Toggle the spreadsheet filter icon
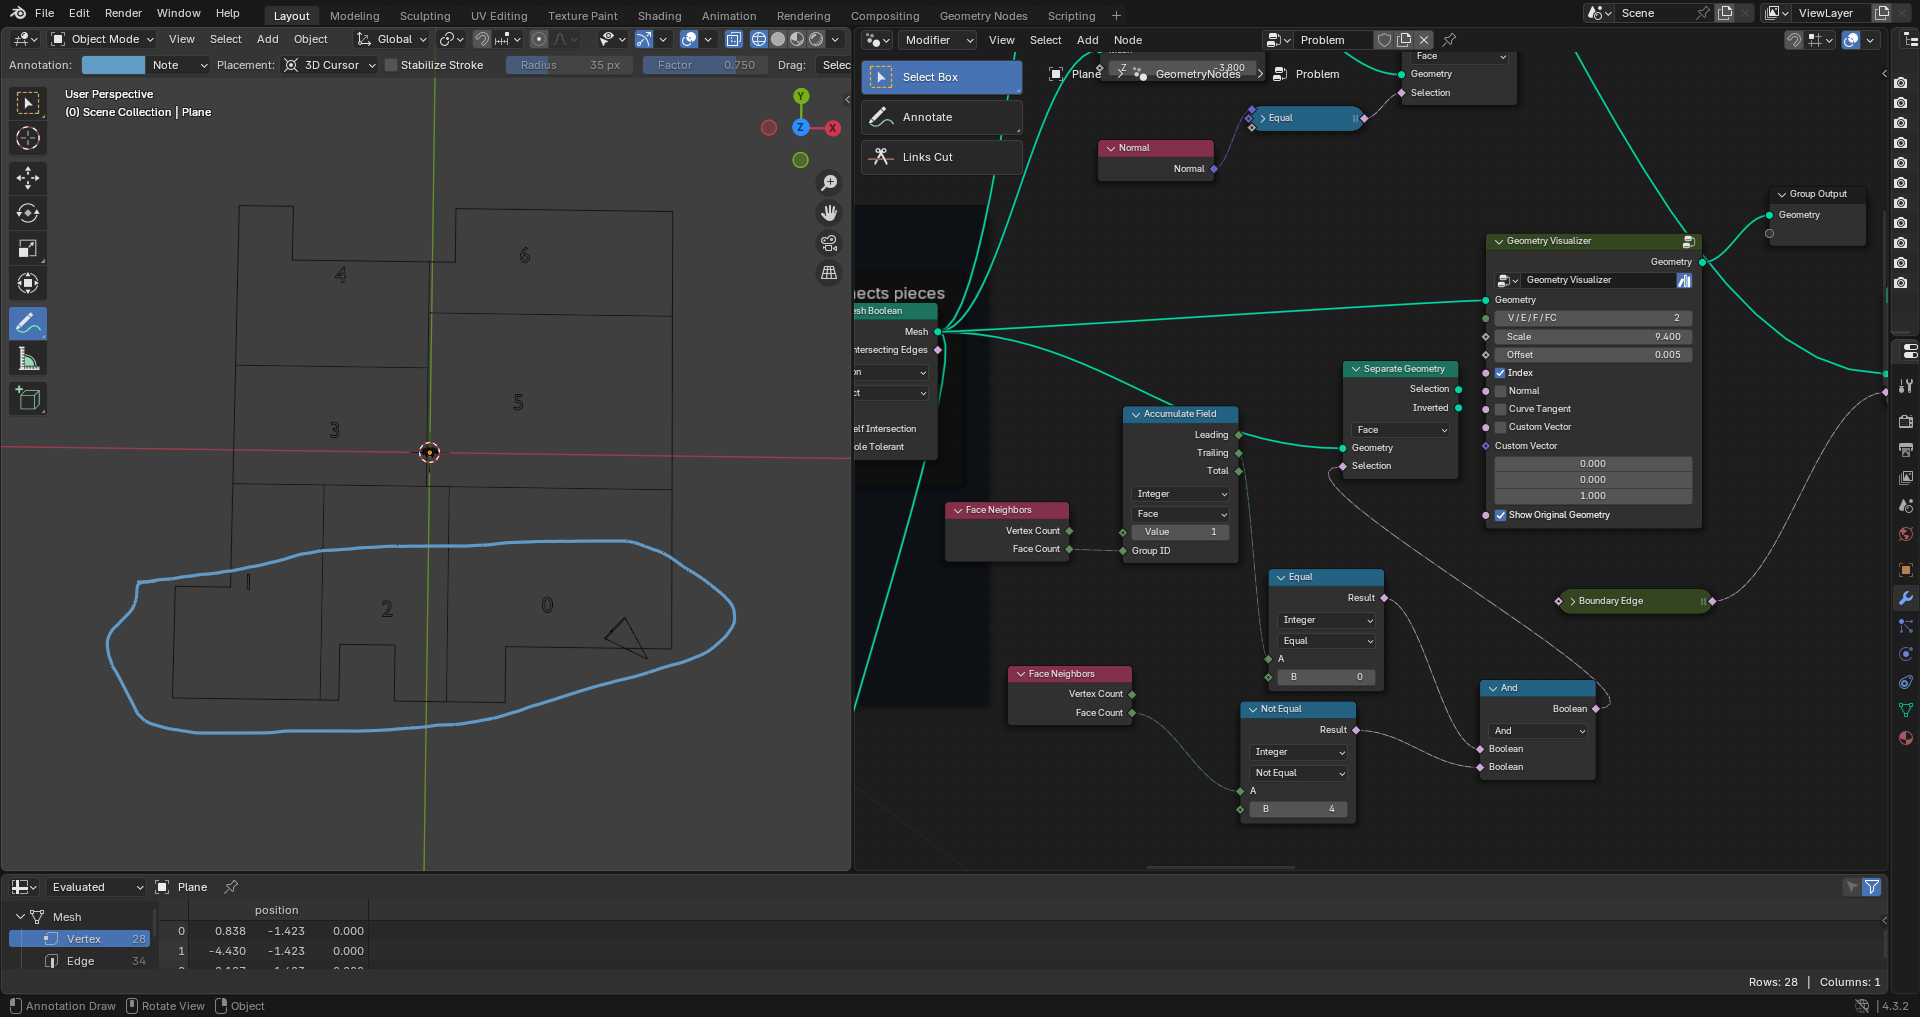This screenshot has height=1017, width=1920. 1872,887
